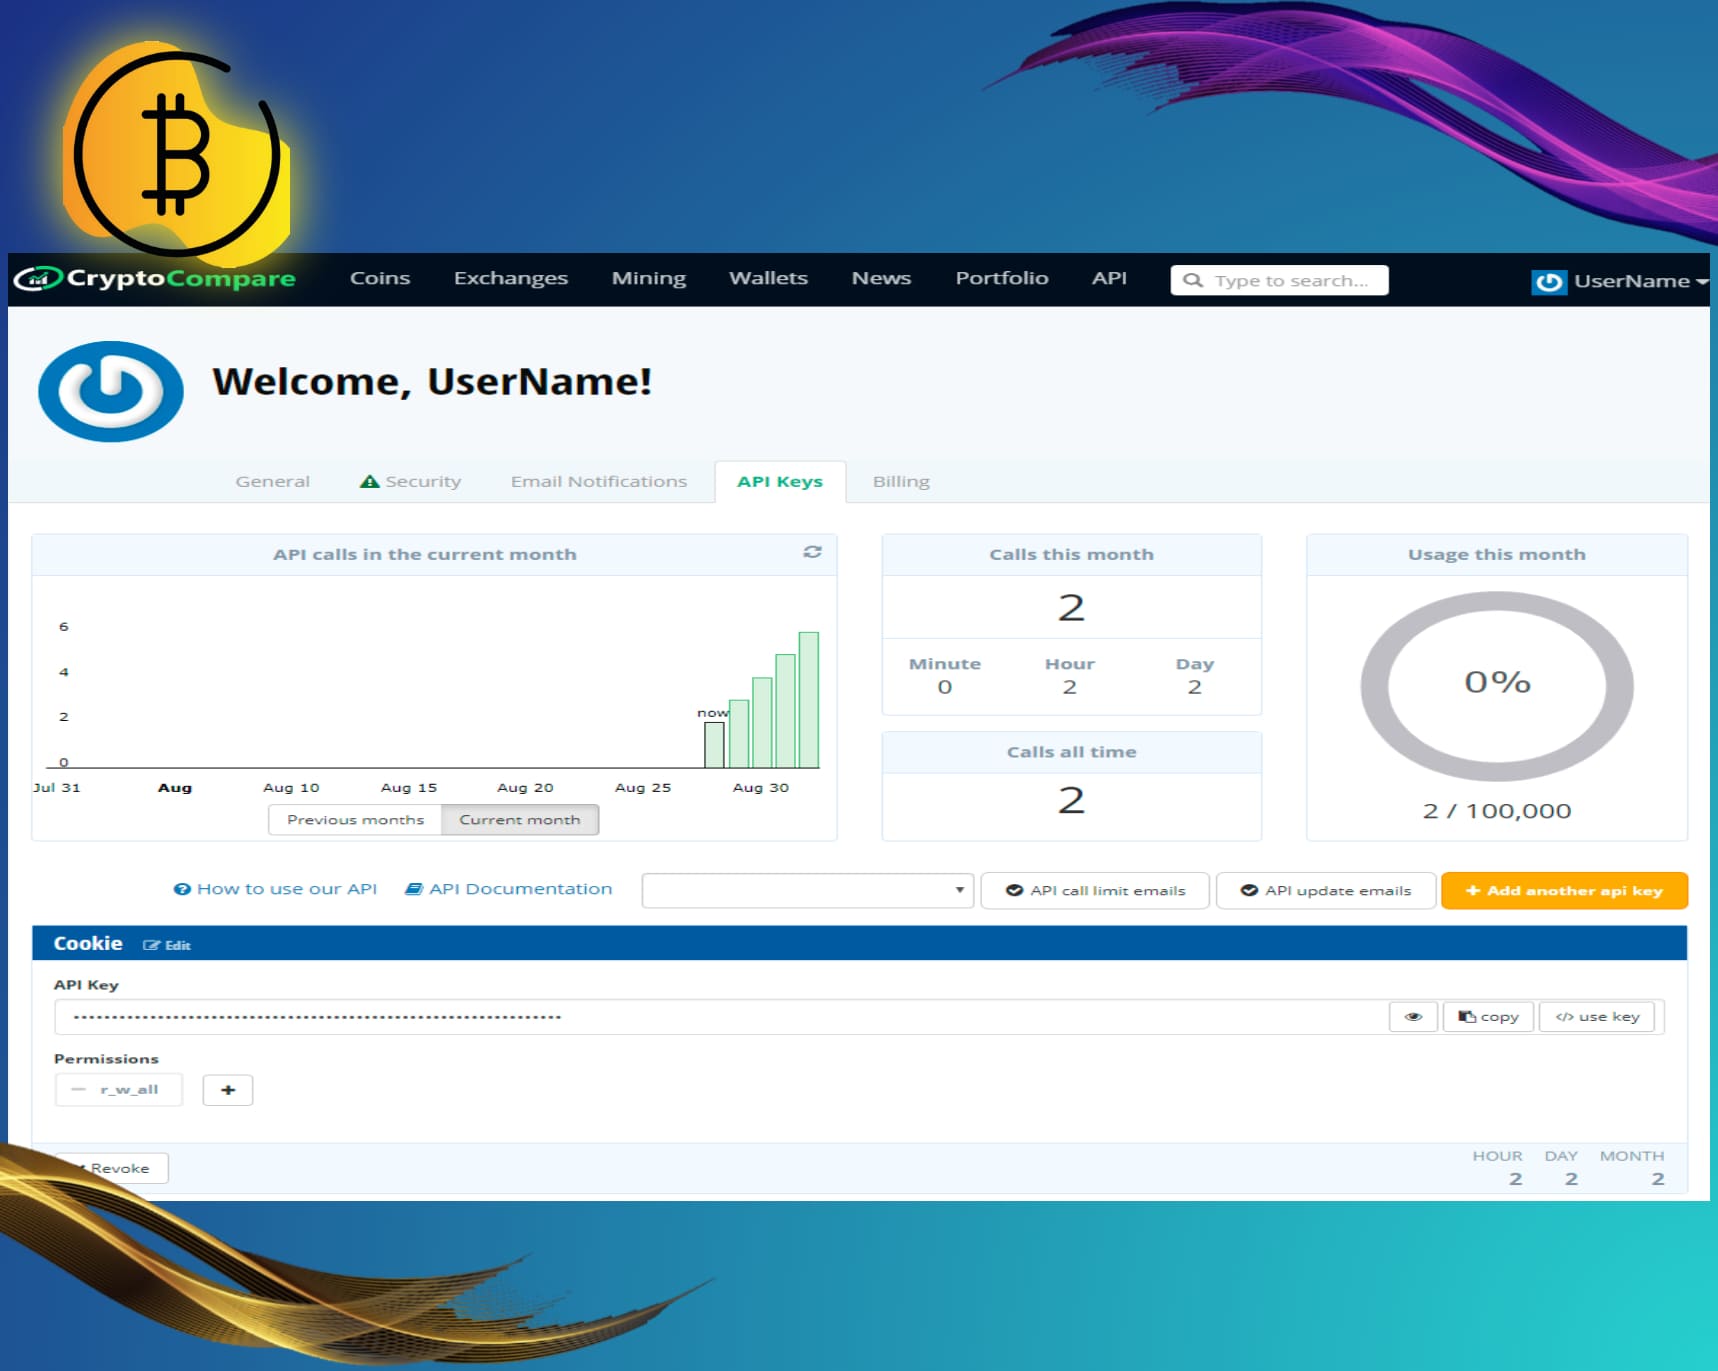
Task: Click the Calls all time header
Action: pyautogui.click(x=1071, y=752)
